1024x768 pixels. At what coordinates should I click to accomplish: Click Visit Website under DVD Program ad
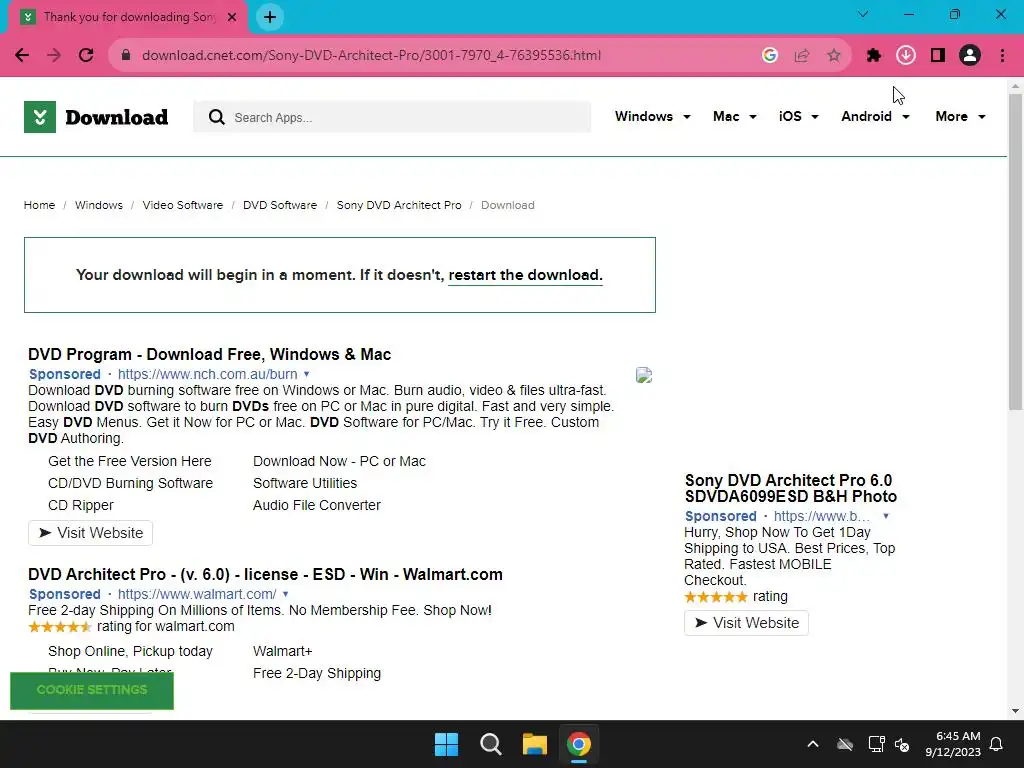point(91,533)
